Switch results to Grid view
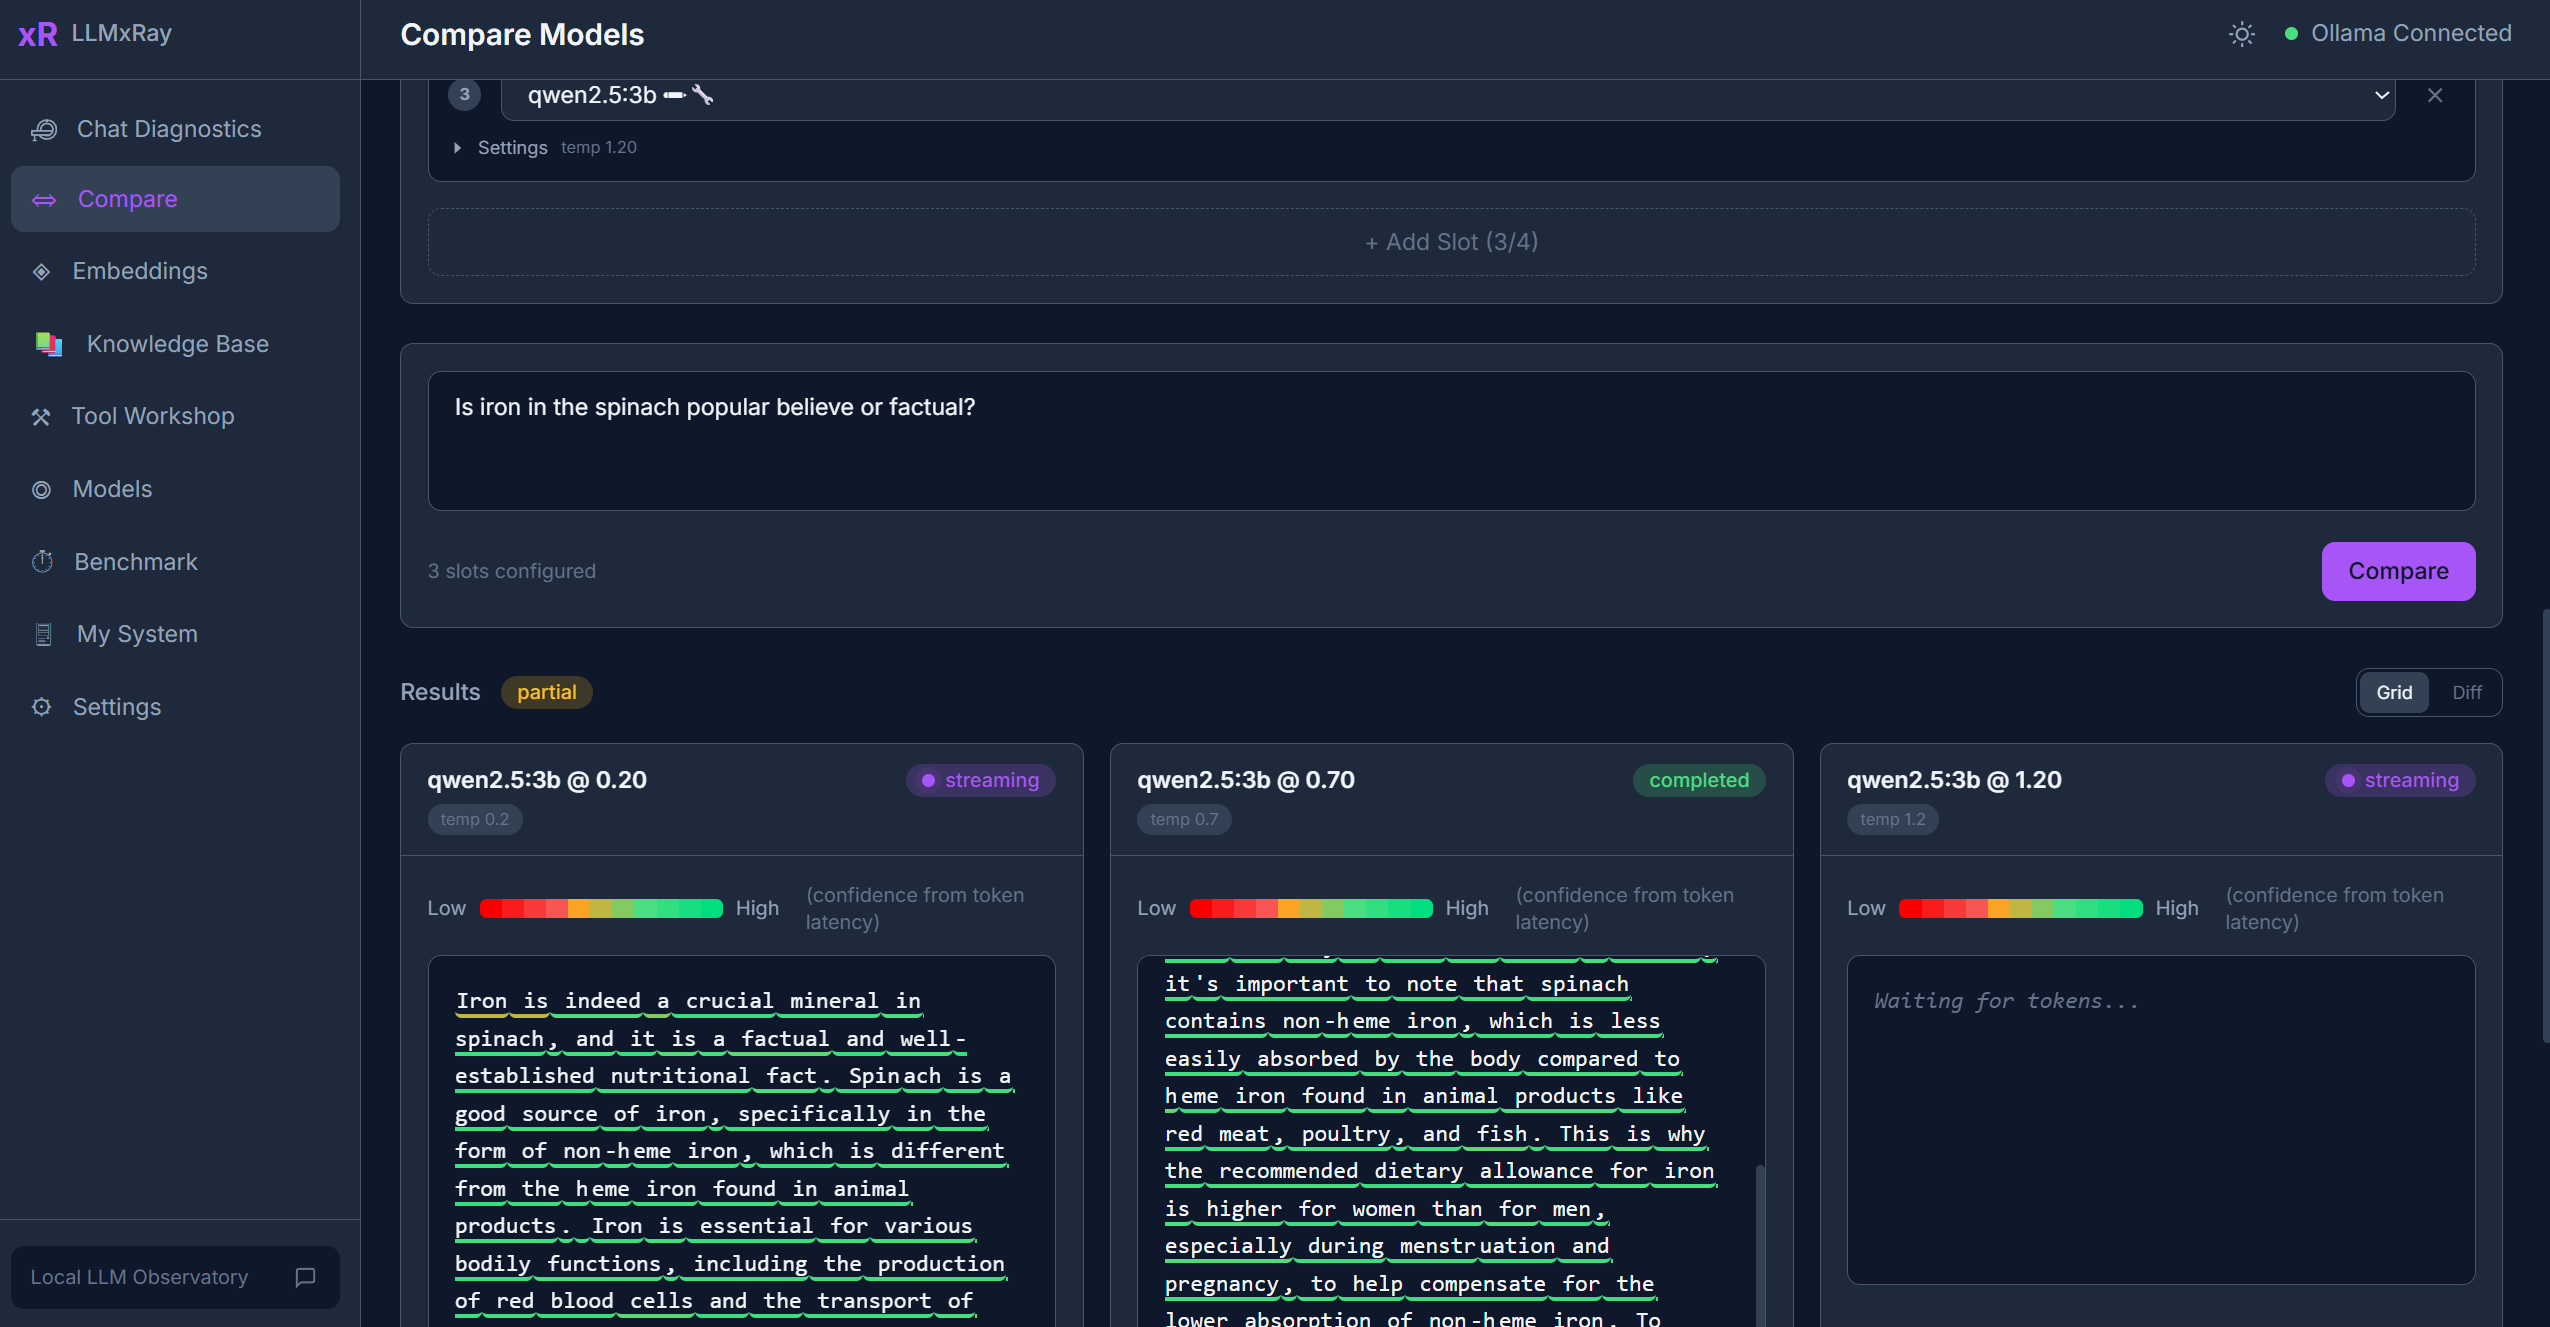2550x1327 pixels. [2393, 693]
